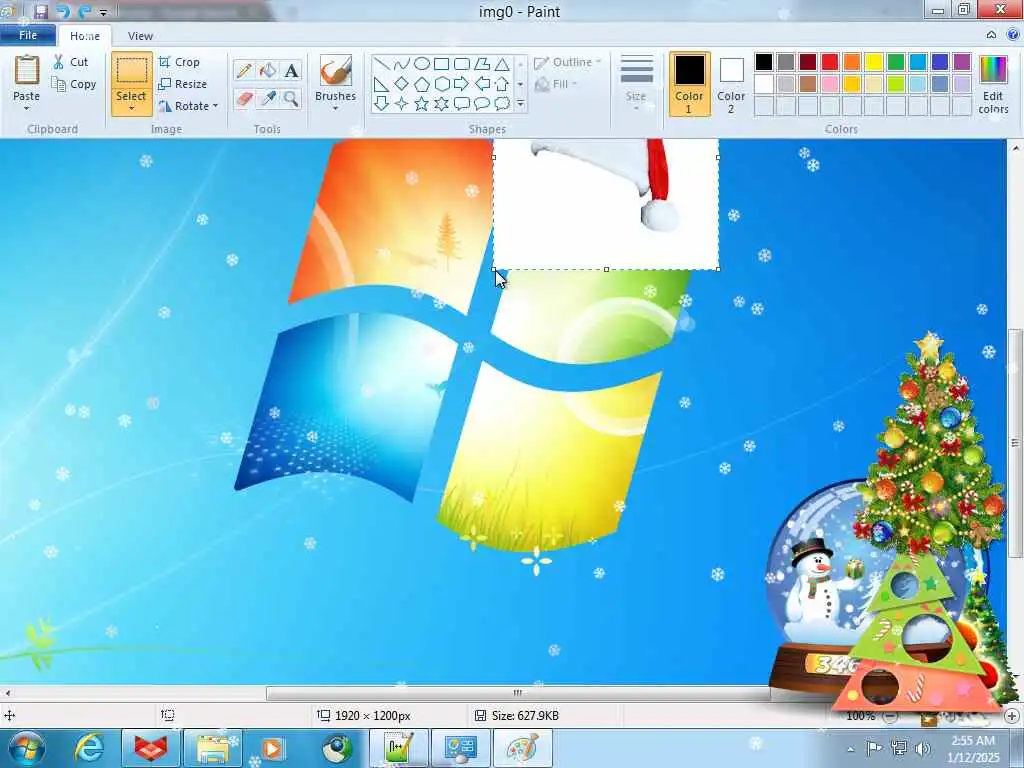Viewport: 1024px width, 768px height.
Task: Open the Paste dropdown arrow
Action: (27, 108)
